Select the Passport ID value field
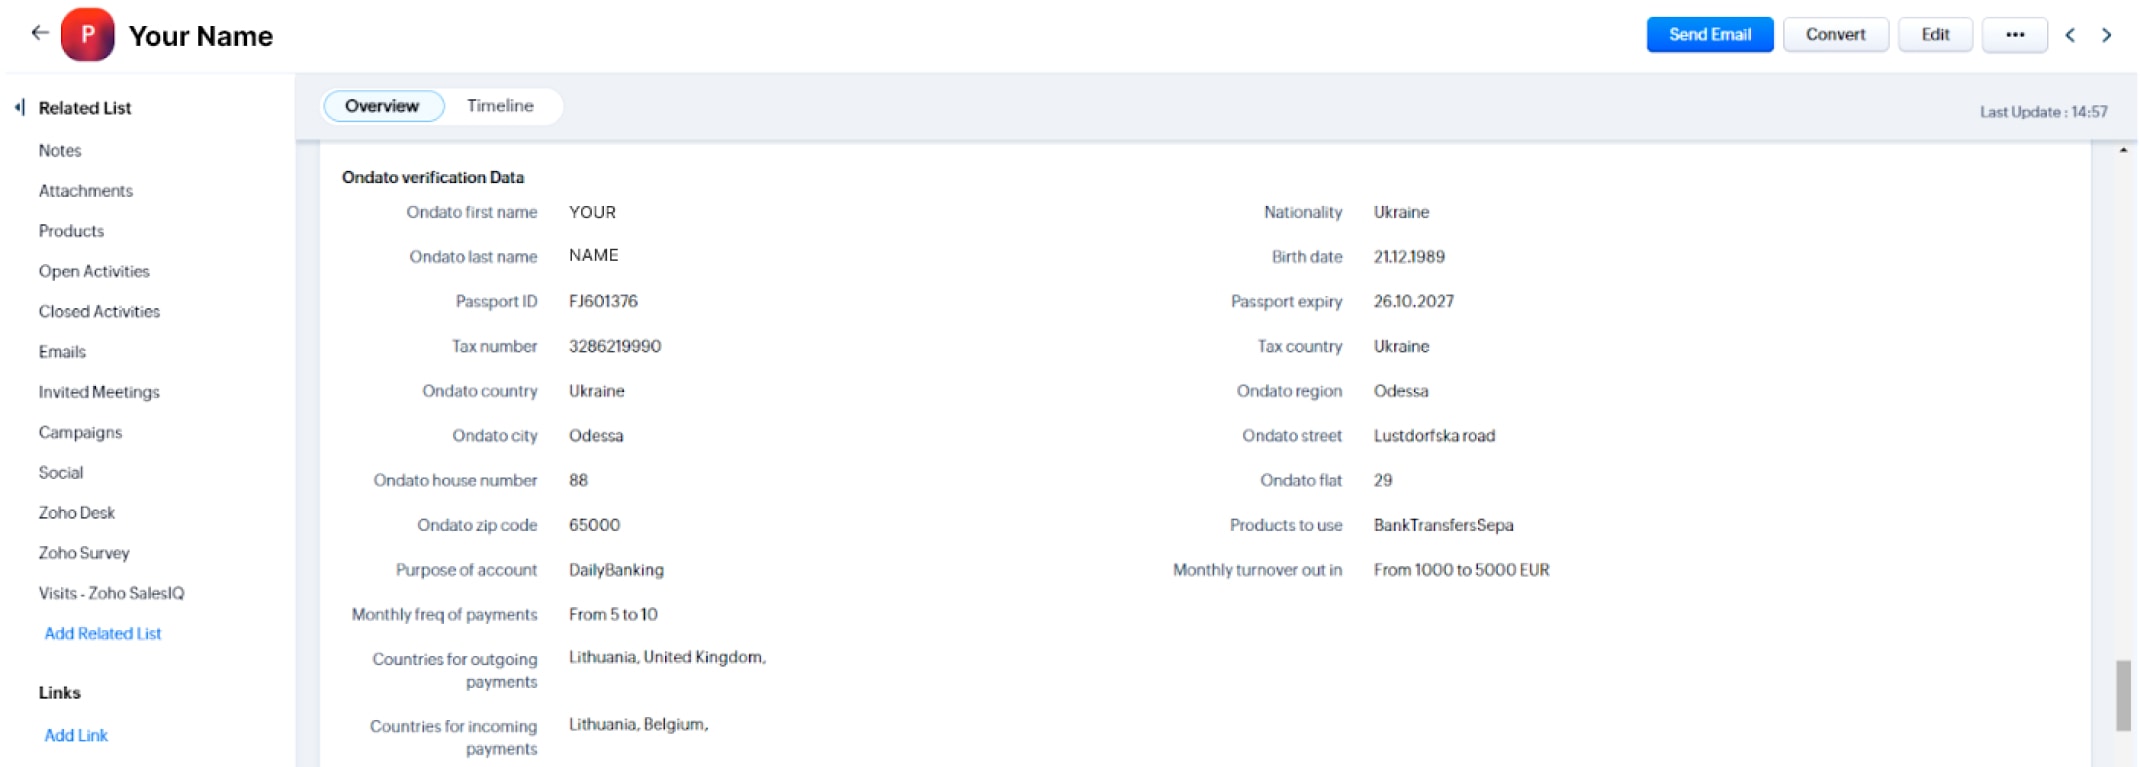Image resolution: width=2140 pixels, height=767 pixels. pos(603,302)
